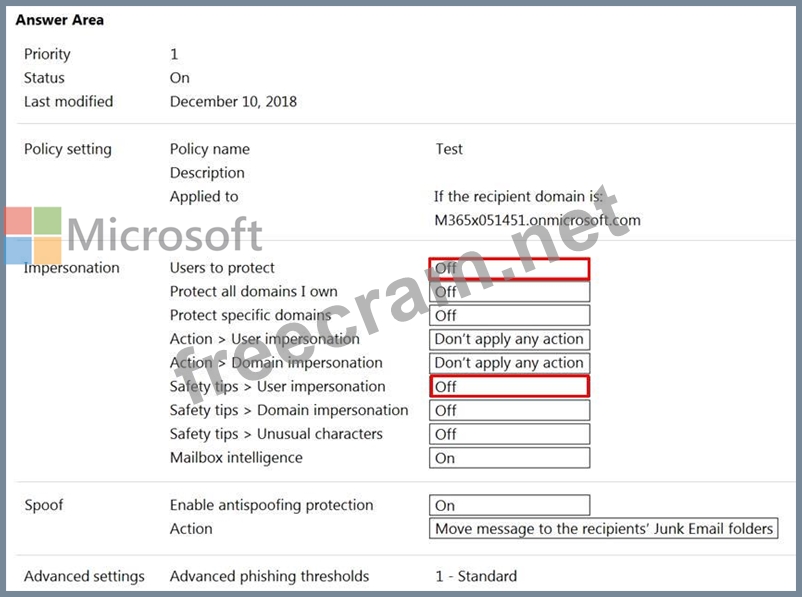
Task: Open Spoof action 'Move message' dropdown
Action: pyautogui.click(x=604, y=529)
